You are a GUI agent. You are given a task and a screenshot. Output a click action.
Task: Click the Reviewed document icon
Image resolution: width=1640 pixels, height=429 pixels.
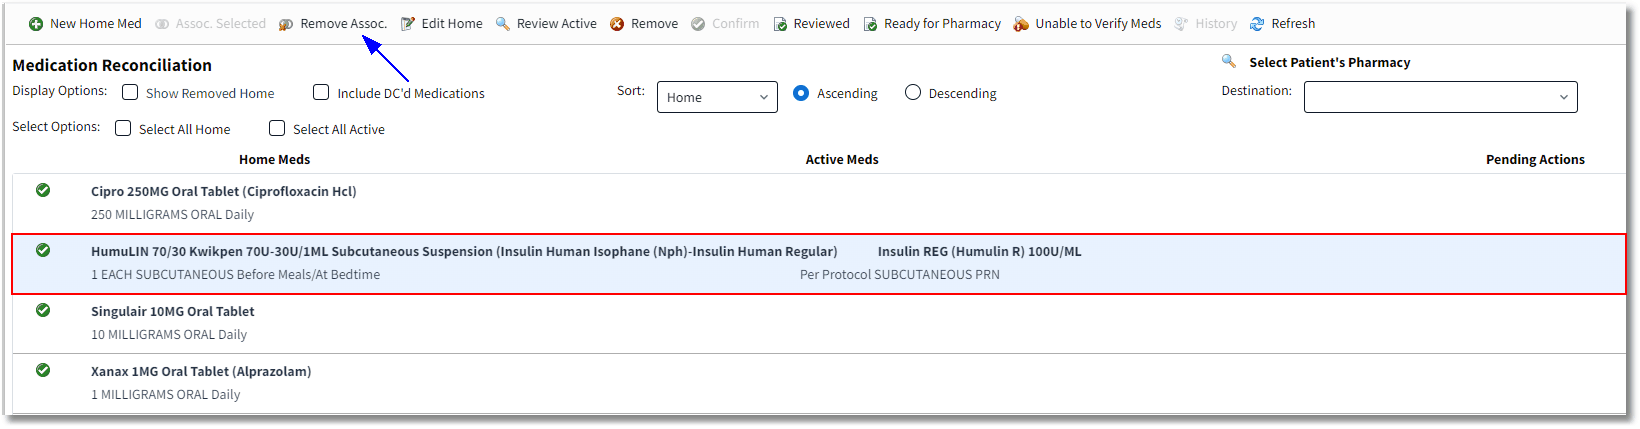[780, 24]
